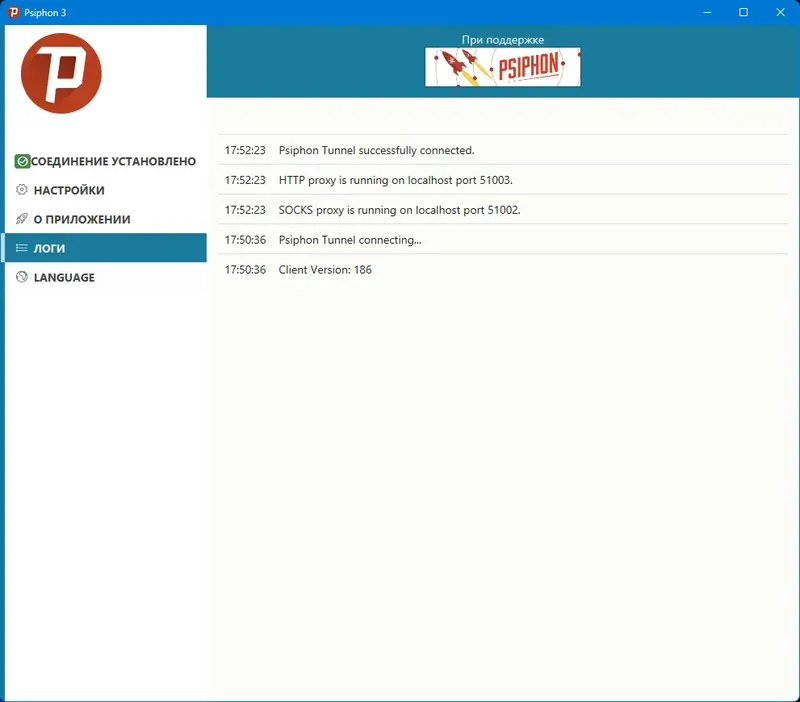Click the gear icon beside НАСТРОЙКИ
800x702 pixels.
point(21,190)
